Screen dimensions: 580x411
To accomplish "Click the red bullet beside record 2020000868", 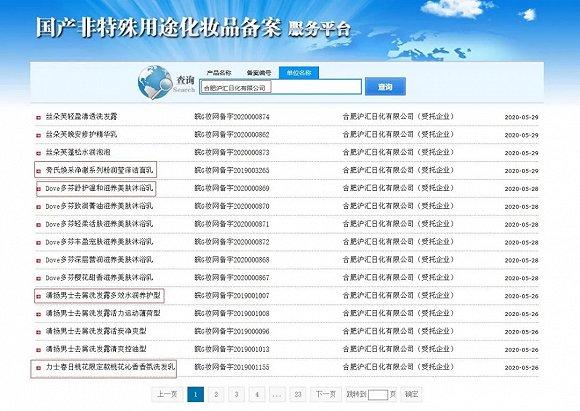I will click(x=38, y=260).
